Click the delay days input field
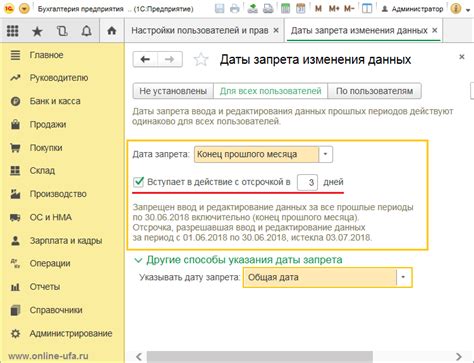Viewport: 474px width, 363px height. [307, 182]
